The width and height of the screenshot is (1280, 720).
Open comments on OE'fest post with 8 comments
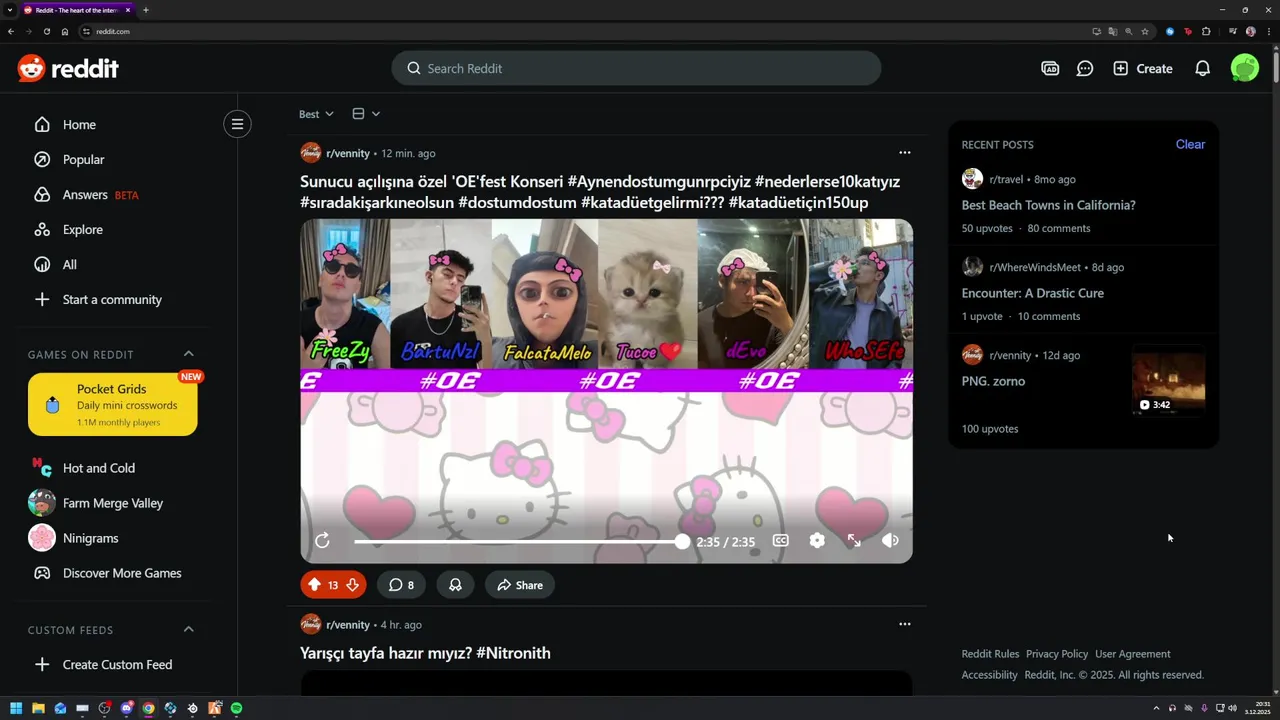tap(401, 585)
